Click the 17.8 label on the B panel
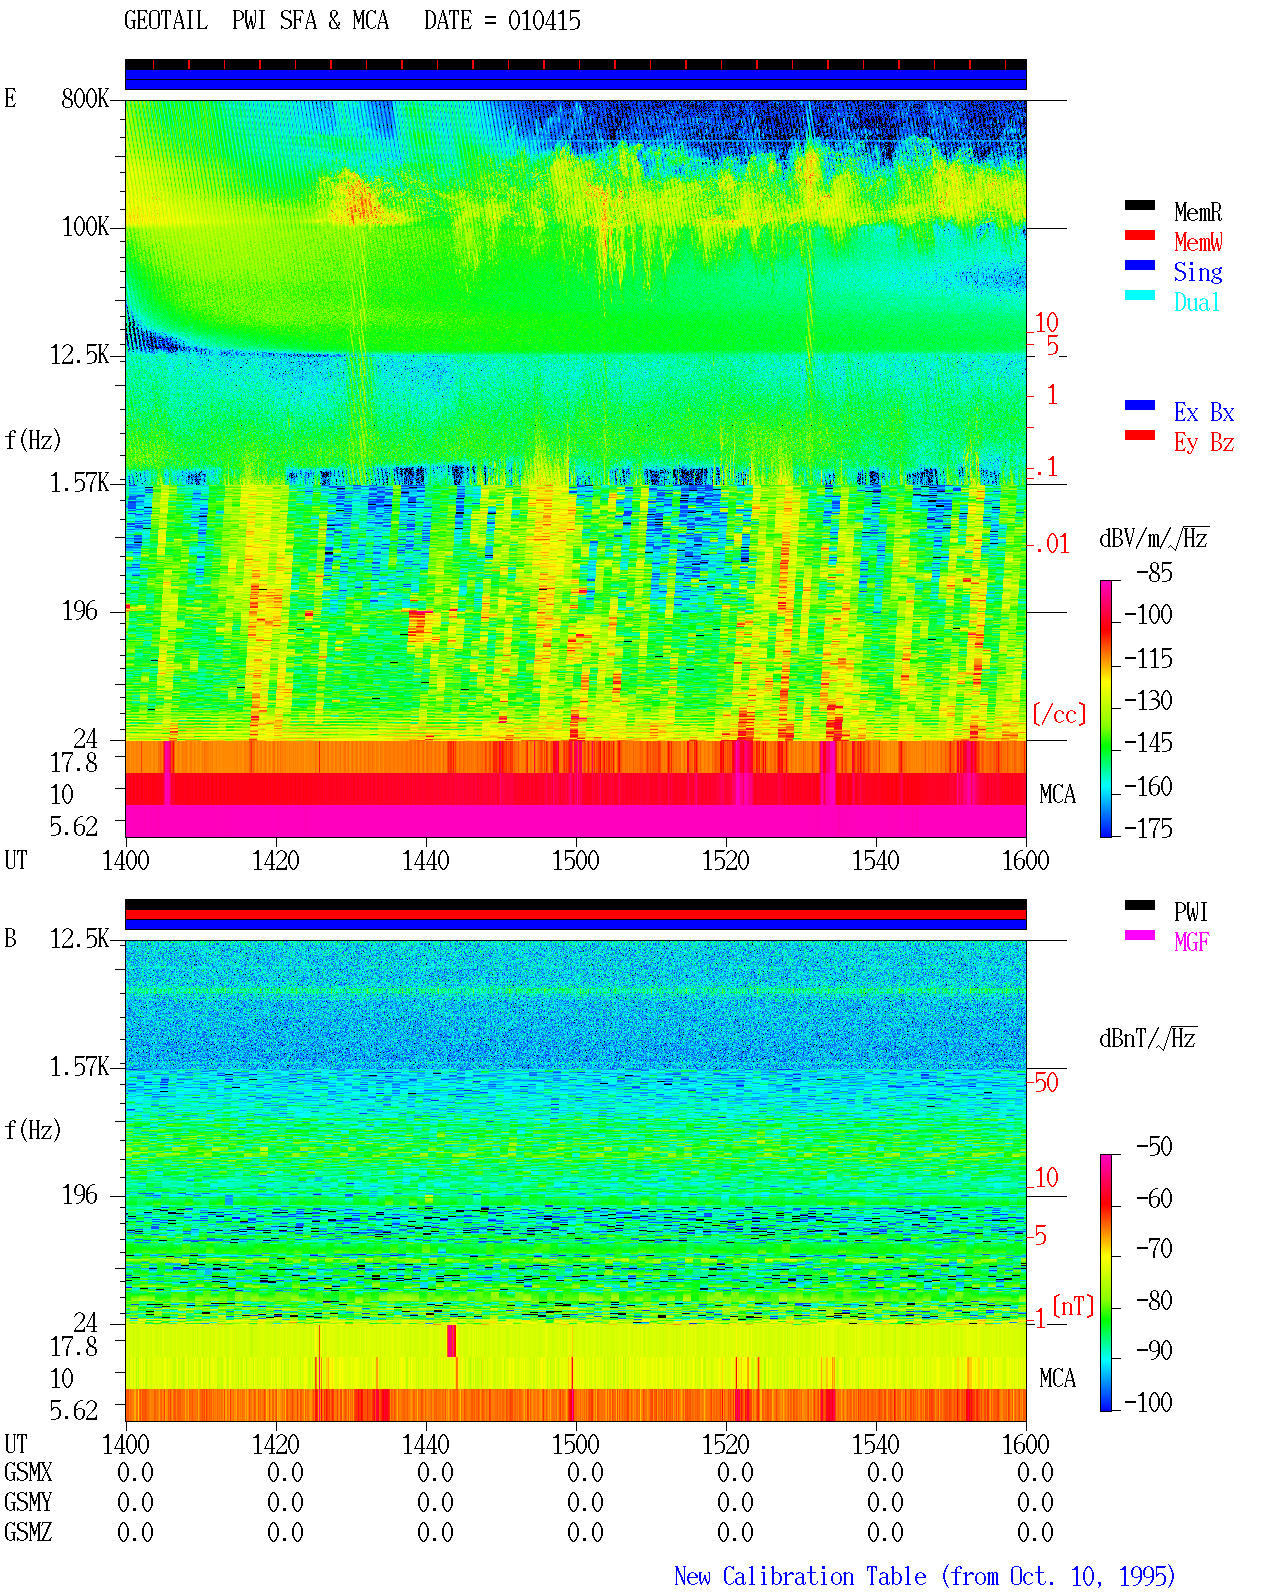 pos(74,1347)
